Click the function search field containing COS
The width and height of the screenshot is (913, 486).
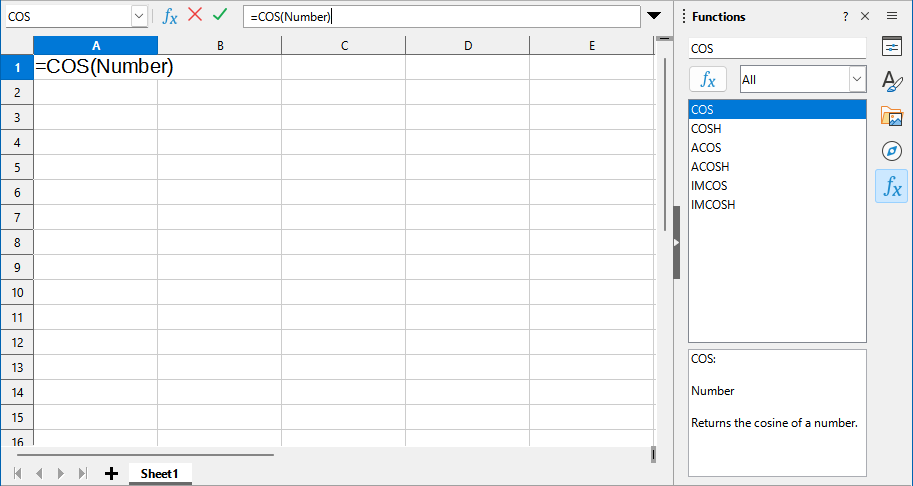[x=777, y=48]
